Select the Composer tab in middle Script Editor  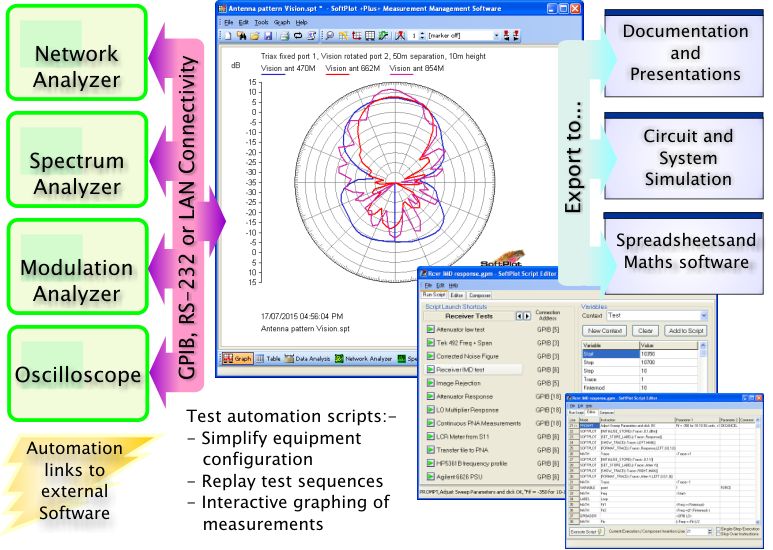point(479,295)
